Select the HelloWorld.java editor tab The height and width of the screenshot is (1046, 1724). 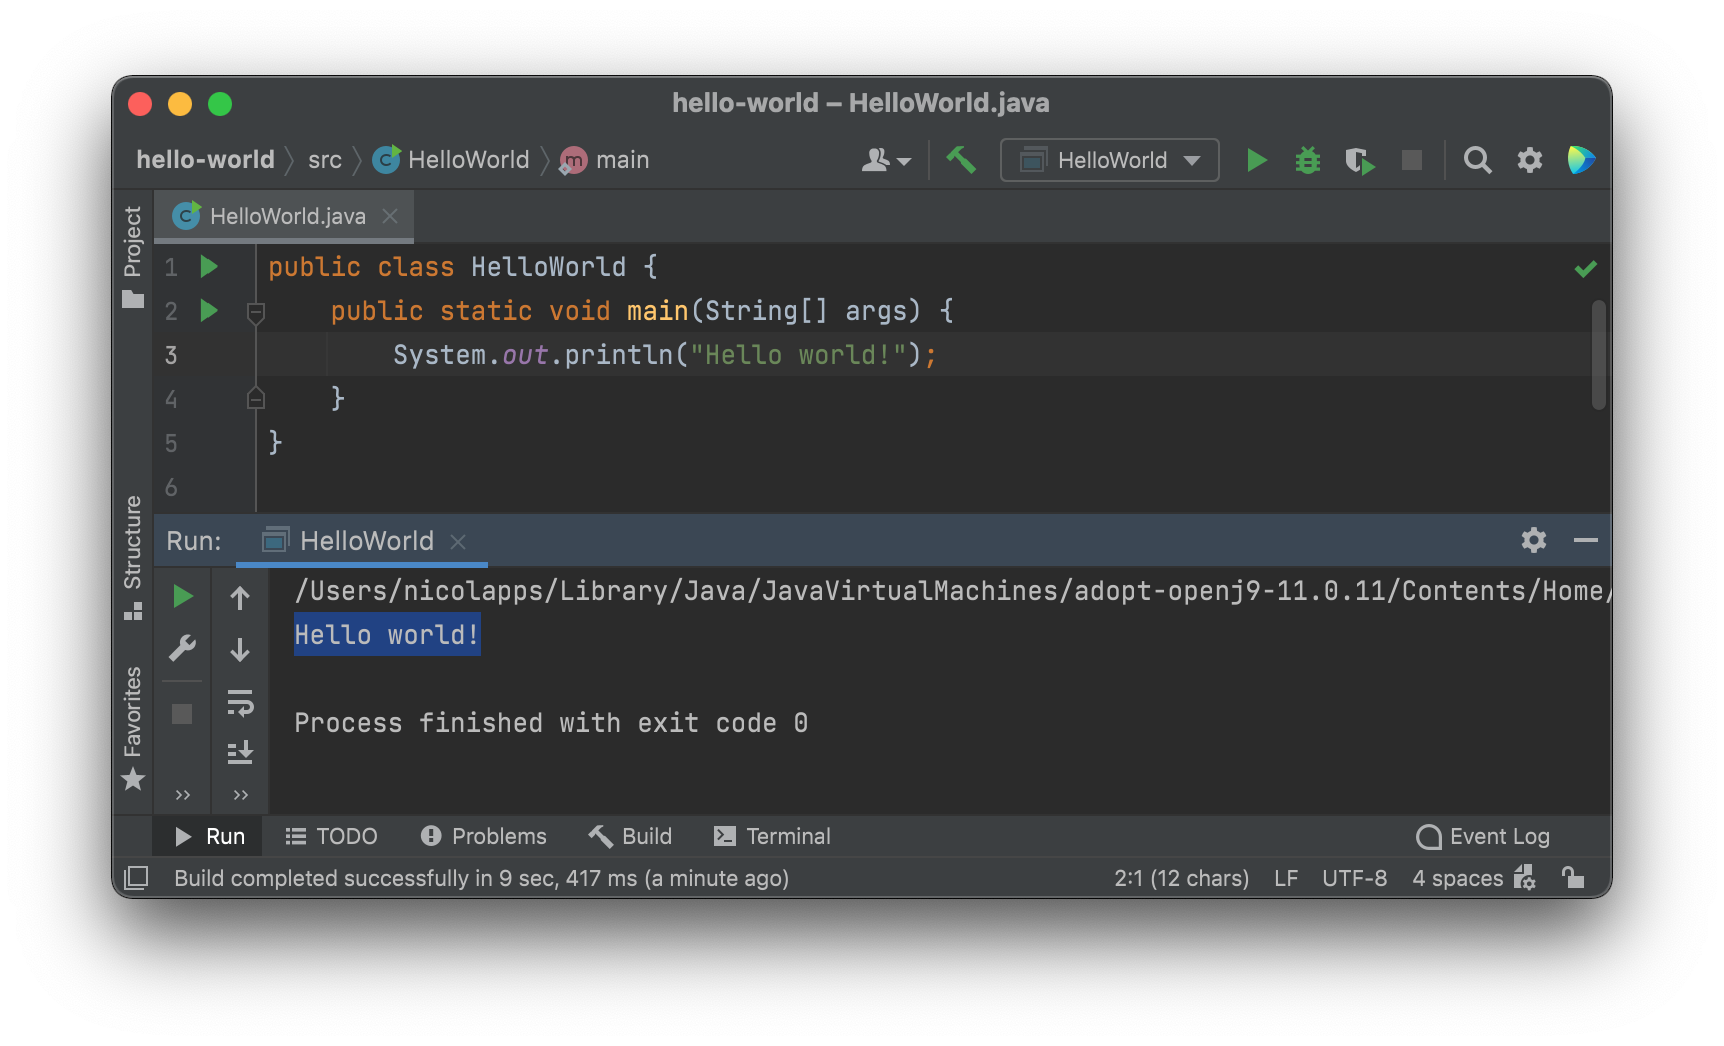(x=284, y=216)
